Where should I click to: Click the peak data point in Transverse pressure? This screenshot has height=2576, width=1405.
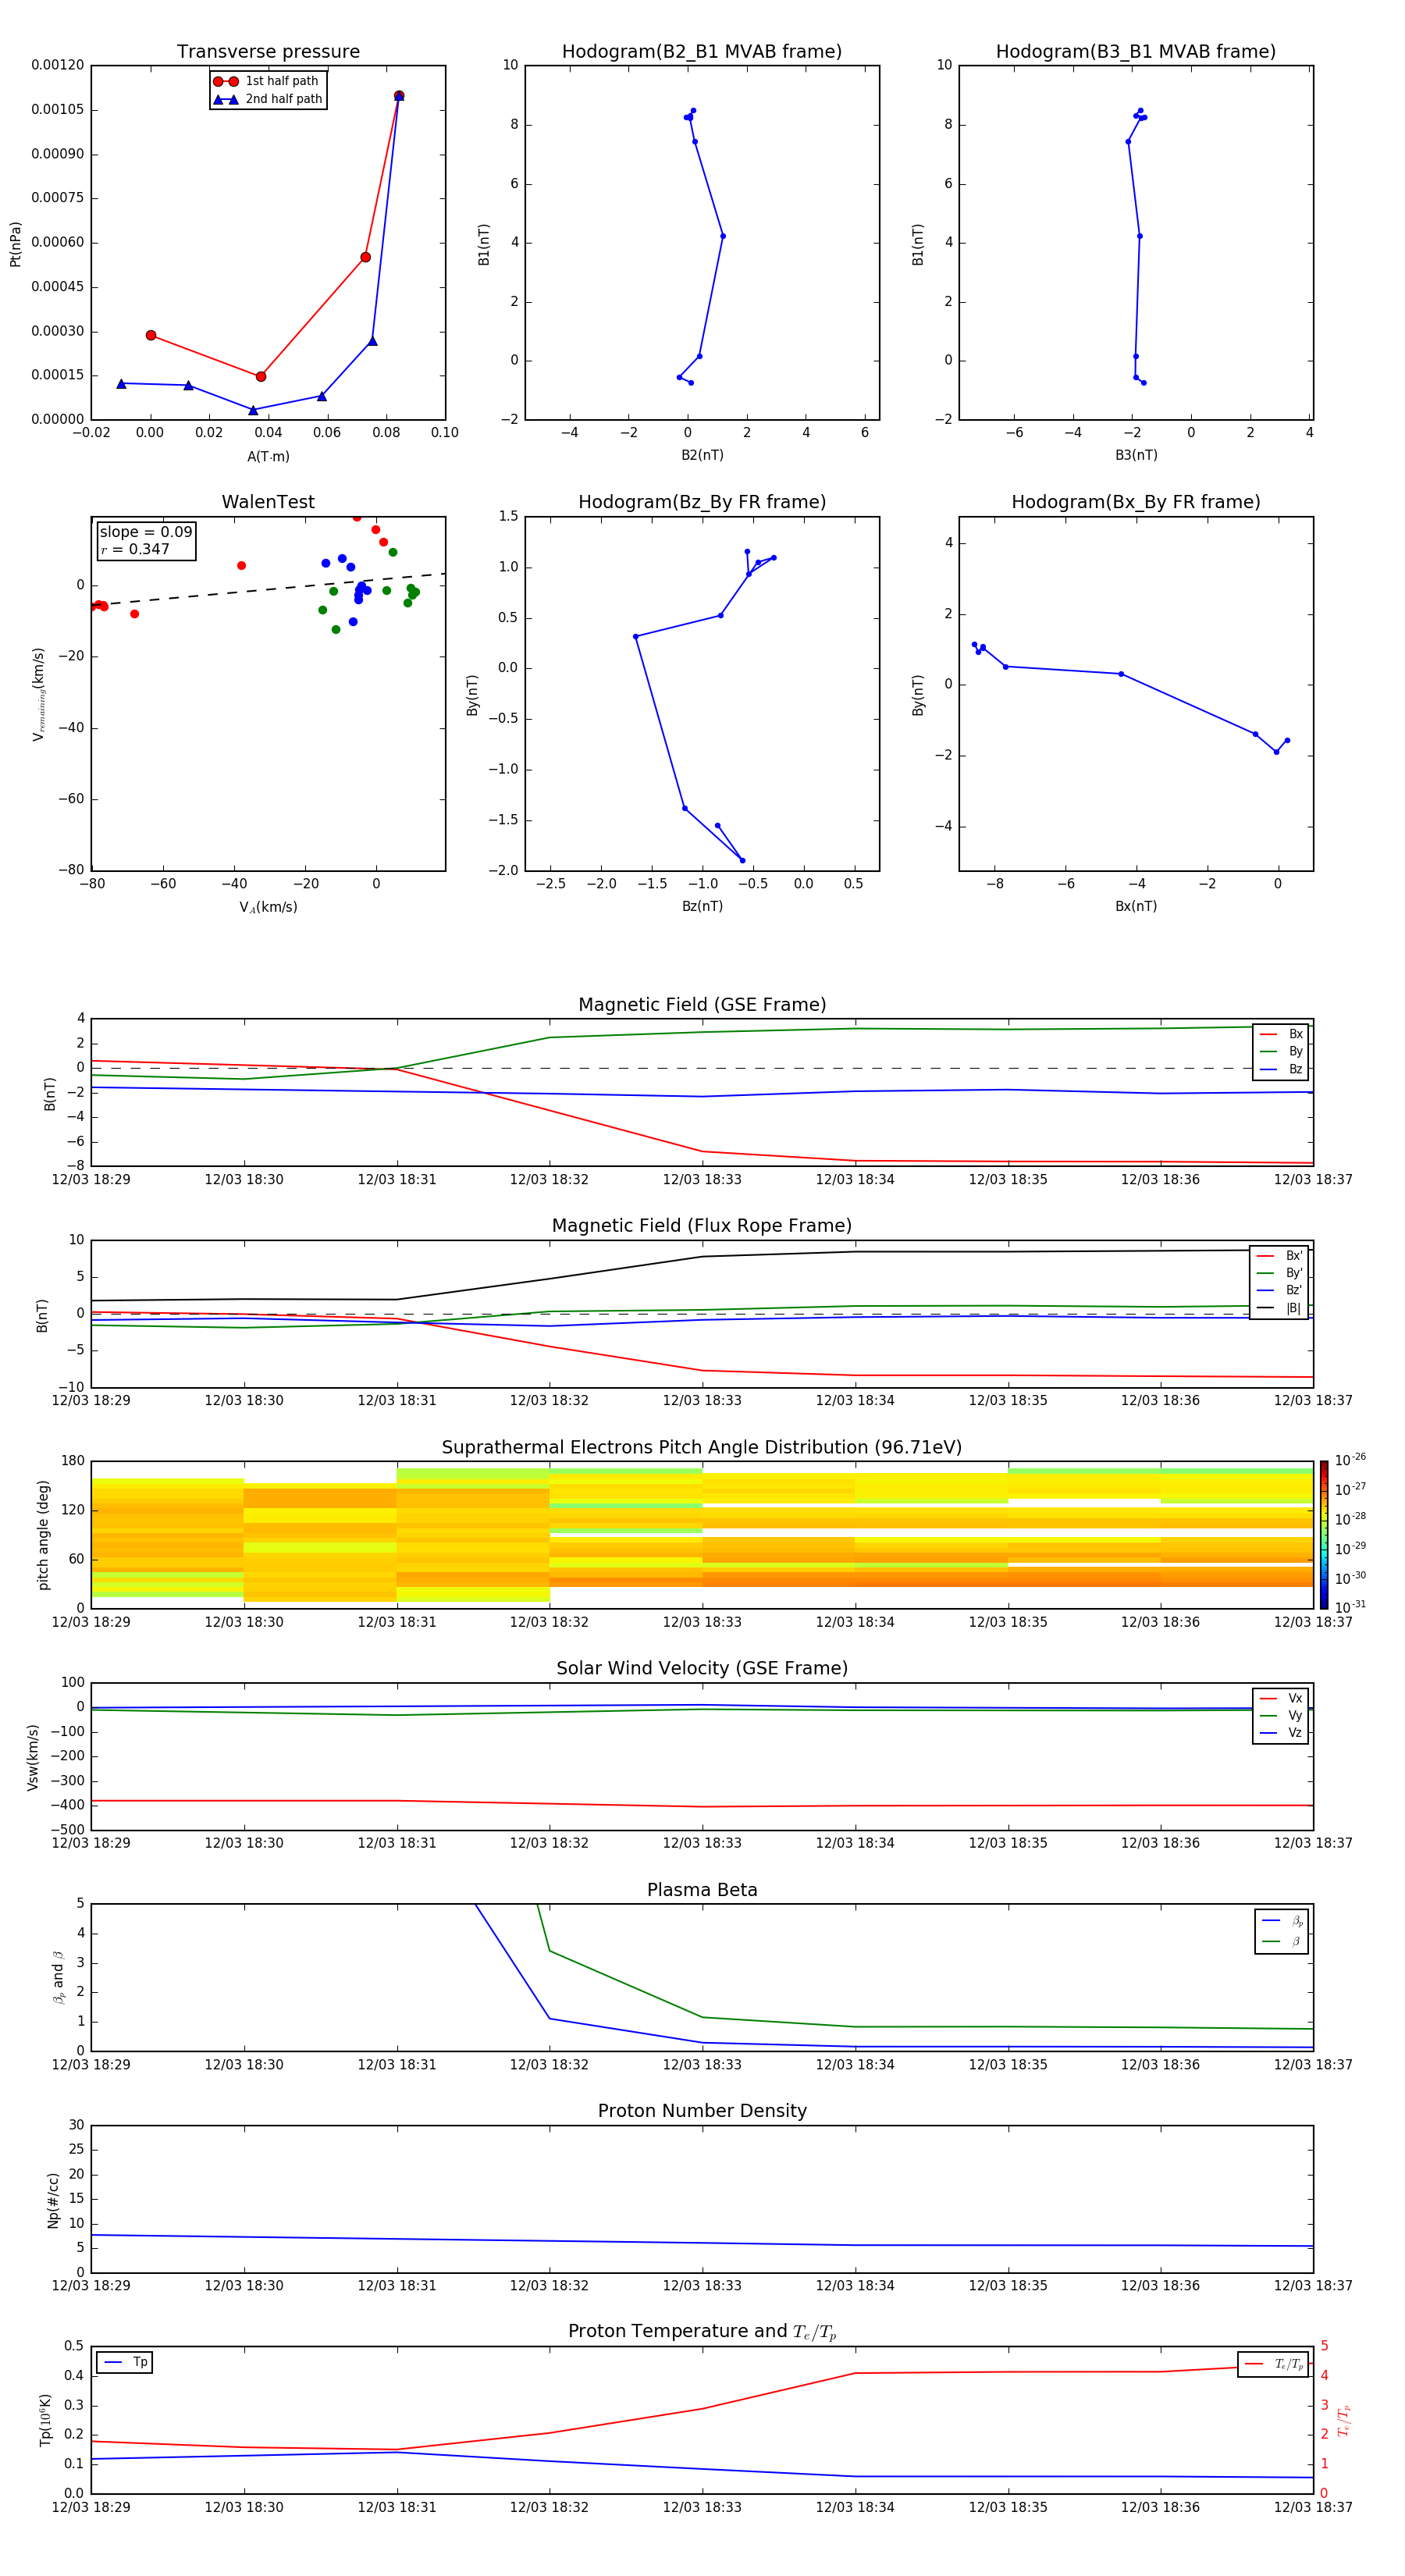(399, 96)
